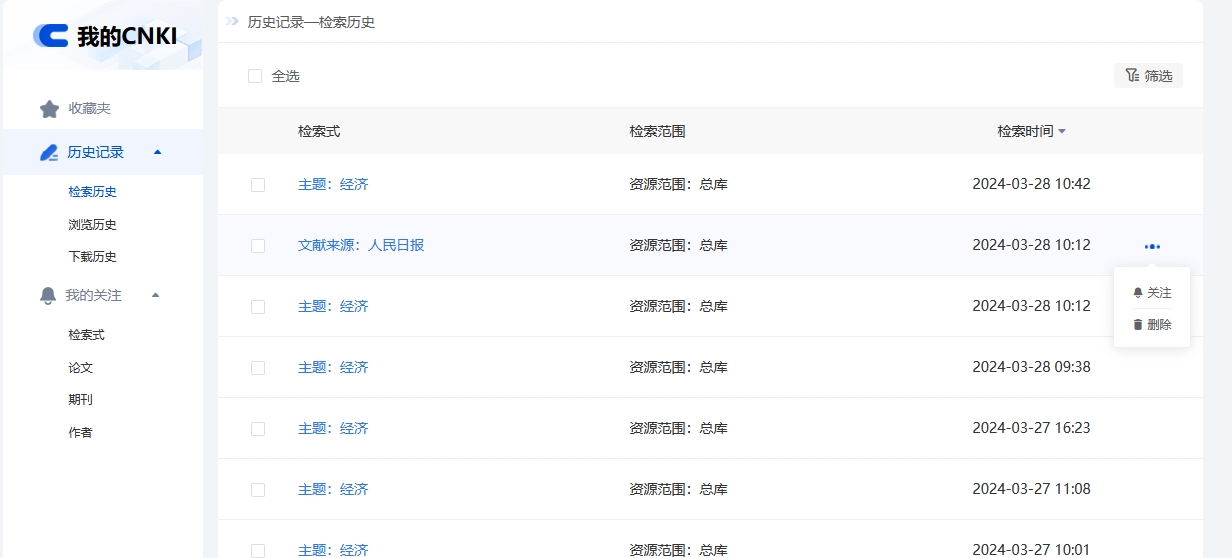The height and width of the screenshot is (558, 1232).
Task: Click the 历史记录 pencil icon
Action: pyautogui.click(x=49, y=153)
